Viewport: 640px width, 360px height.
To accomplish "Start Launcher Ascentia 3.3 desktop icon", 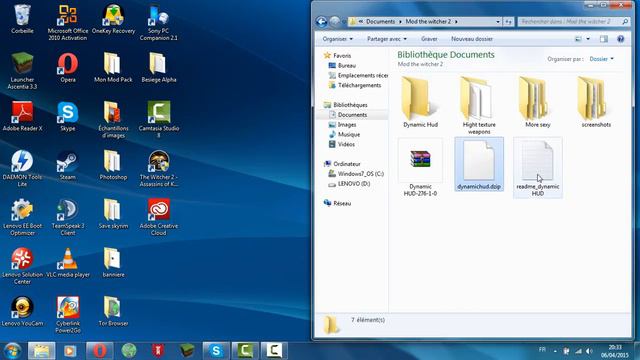I will 22,71.
